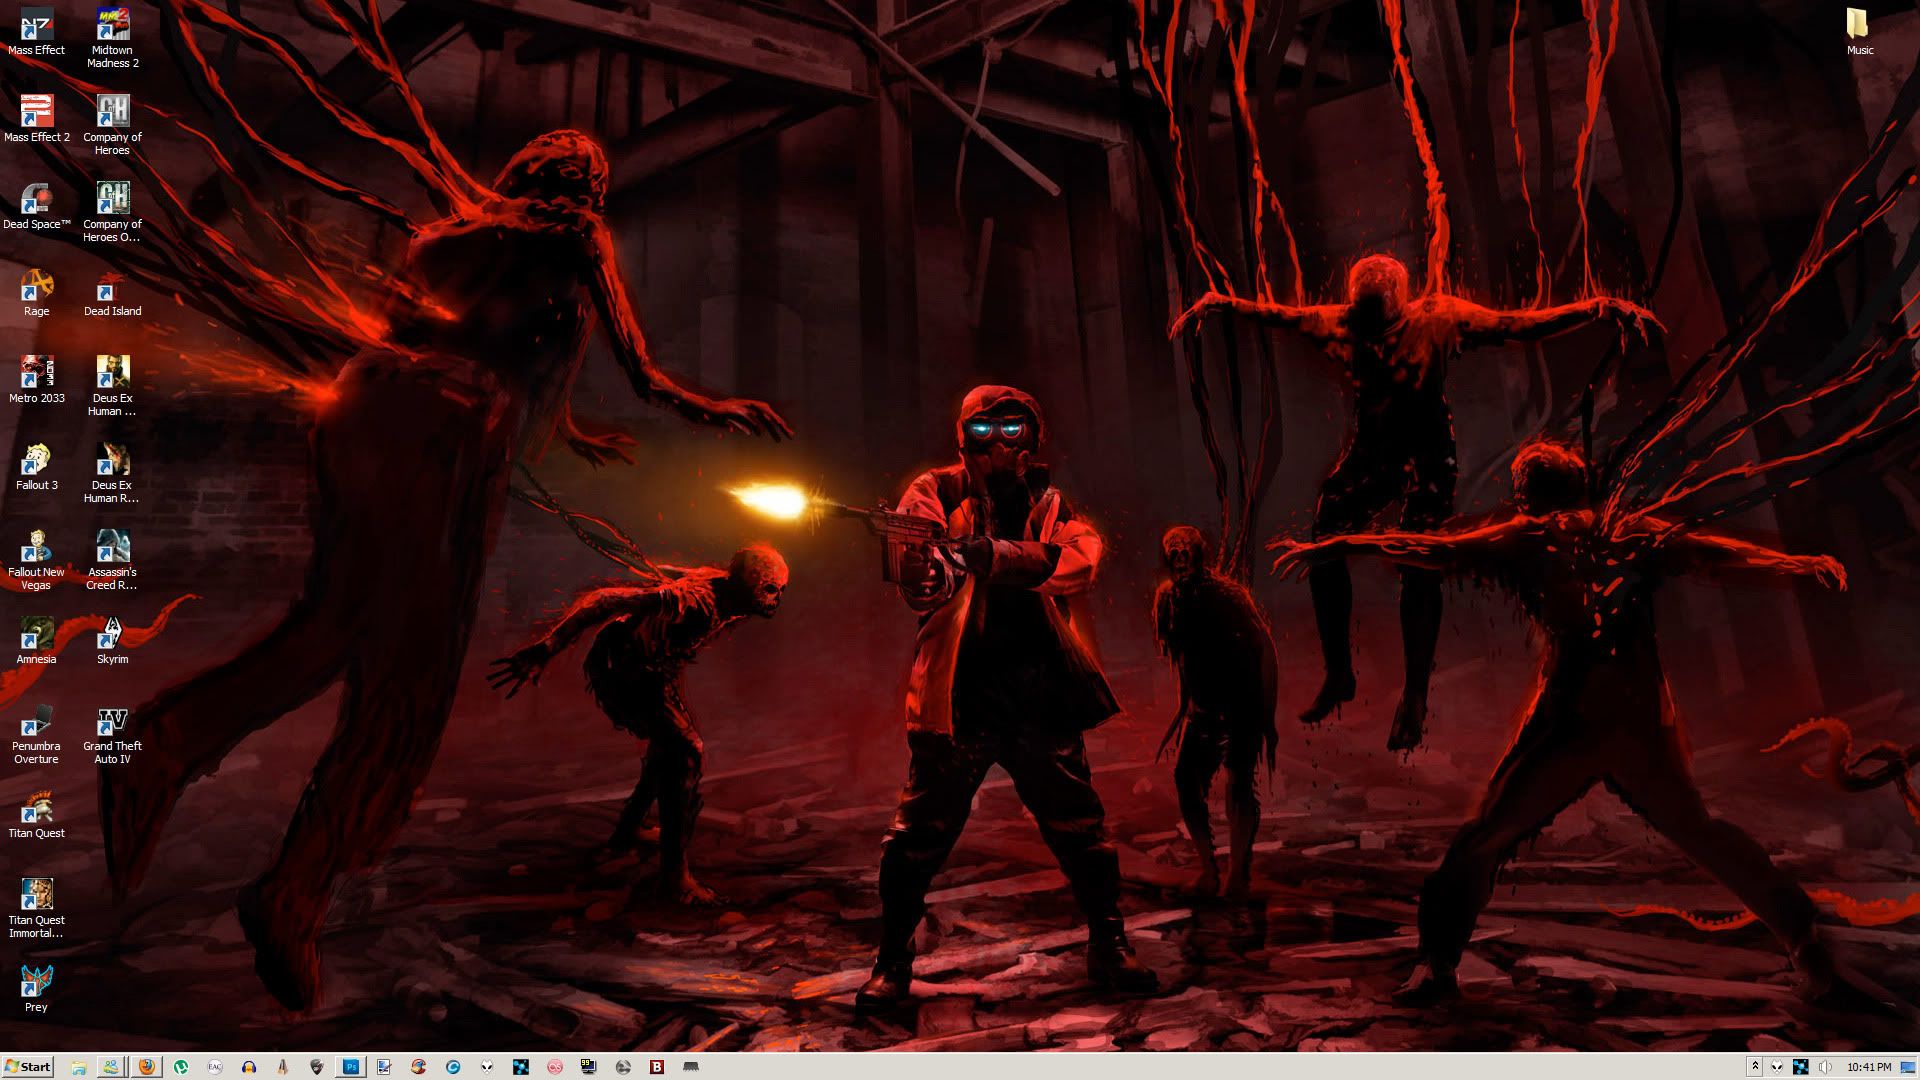Viewport: 1920px width, 1080px height.
Task: Click the Titan Quest shortcut icon
Action: tap(37, 808)
